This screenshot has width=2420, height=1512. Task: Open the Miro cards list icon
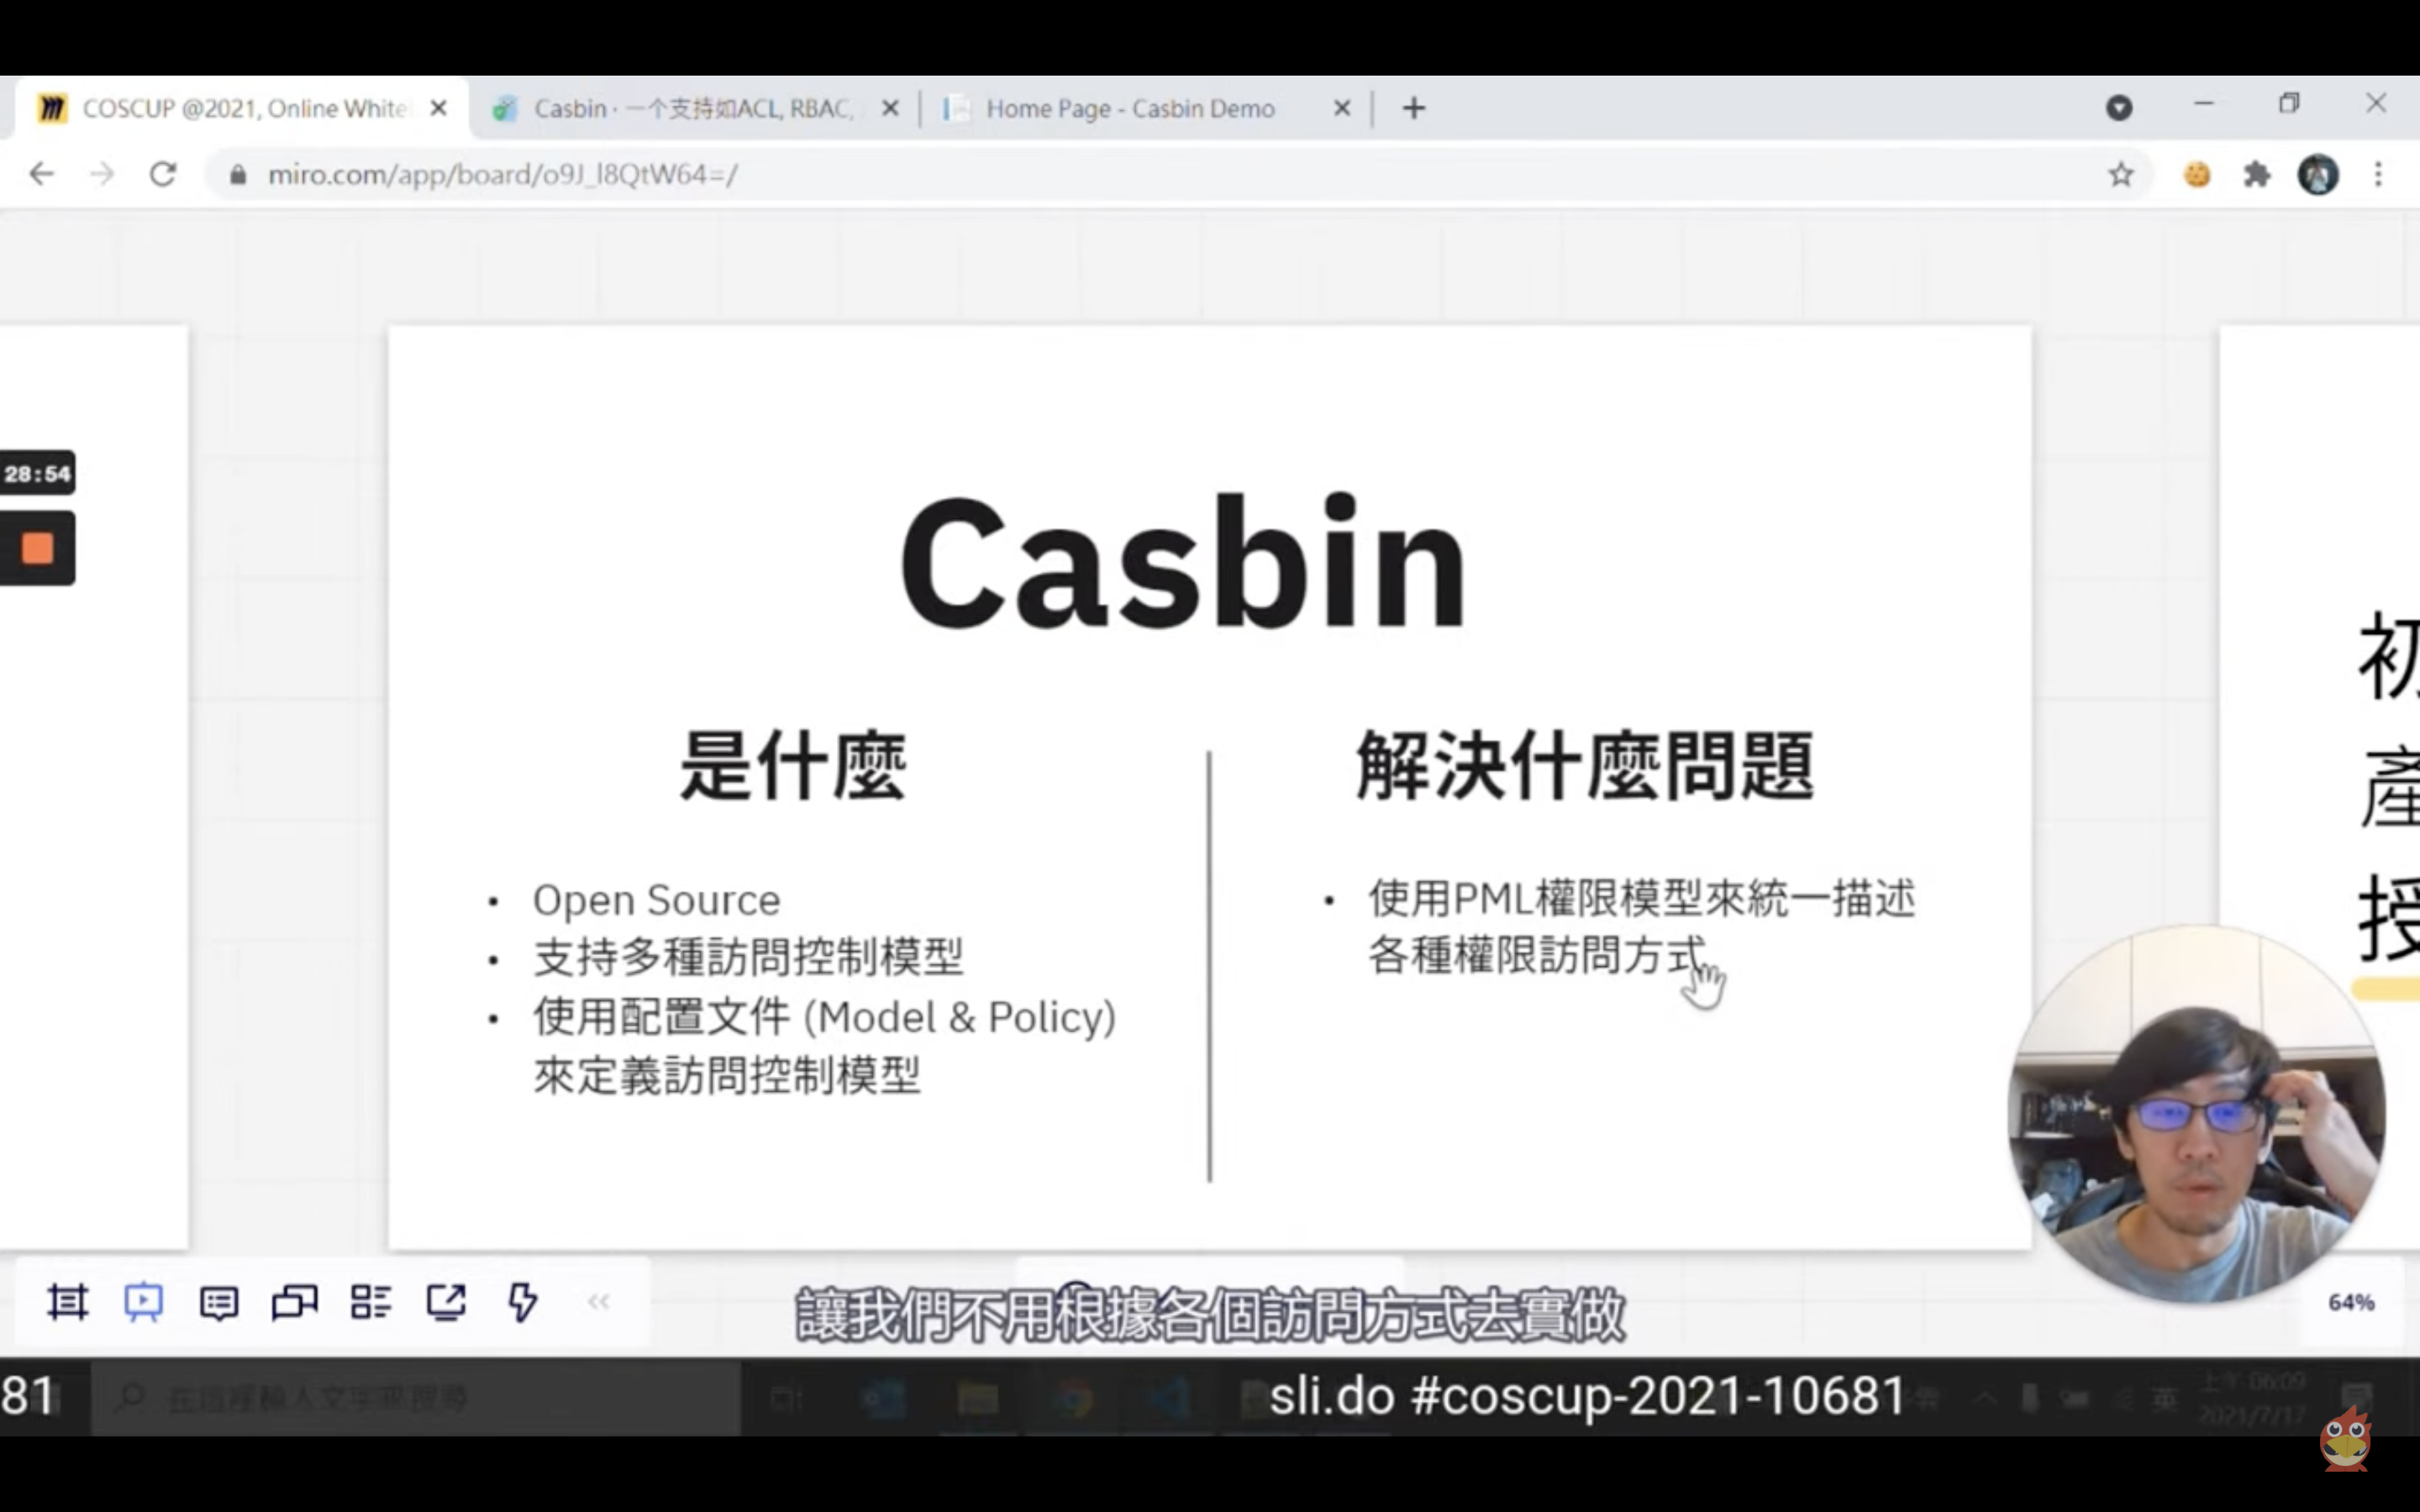pos(370,1302)
